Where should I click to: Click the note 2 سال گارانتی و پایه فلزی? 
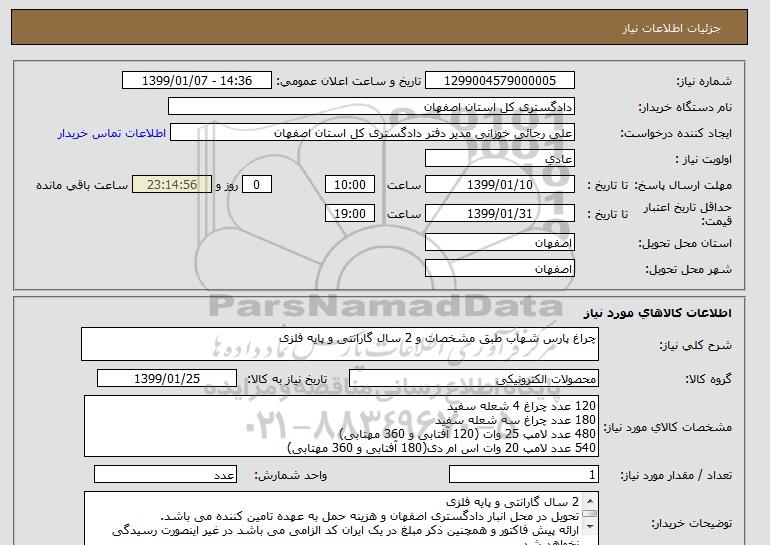513,502
